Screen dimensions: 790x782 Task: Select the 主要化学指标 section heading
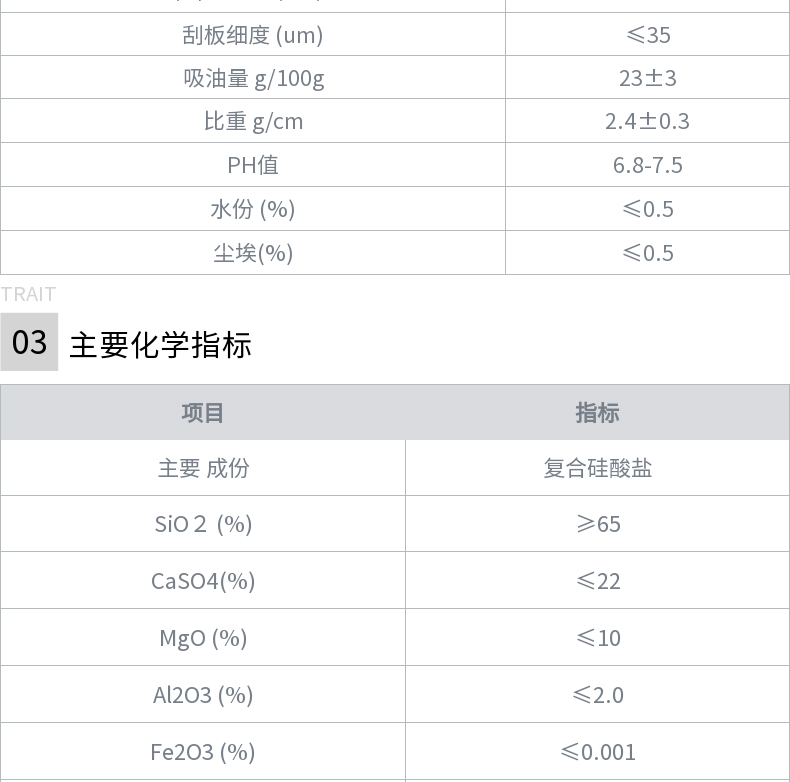tap(160, 345)
